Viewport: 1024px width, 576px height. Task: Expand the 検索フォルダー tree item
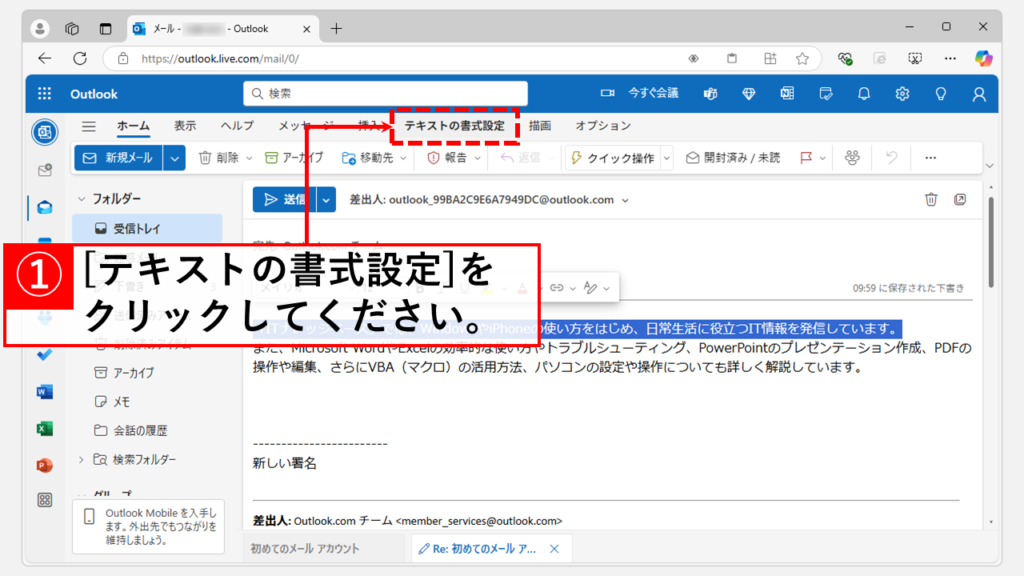(x=81, y=459)
